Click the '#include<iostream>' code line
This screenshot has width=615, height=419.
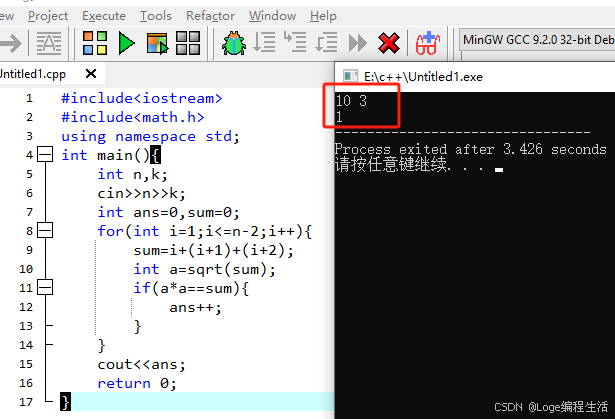click(x=142, y=98)
